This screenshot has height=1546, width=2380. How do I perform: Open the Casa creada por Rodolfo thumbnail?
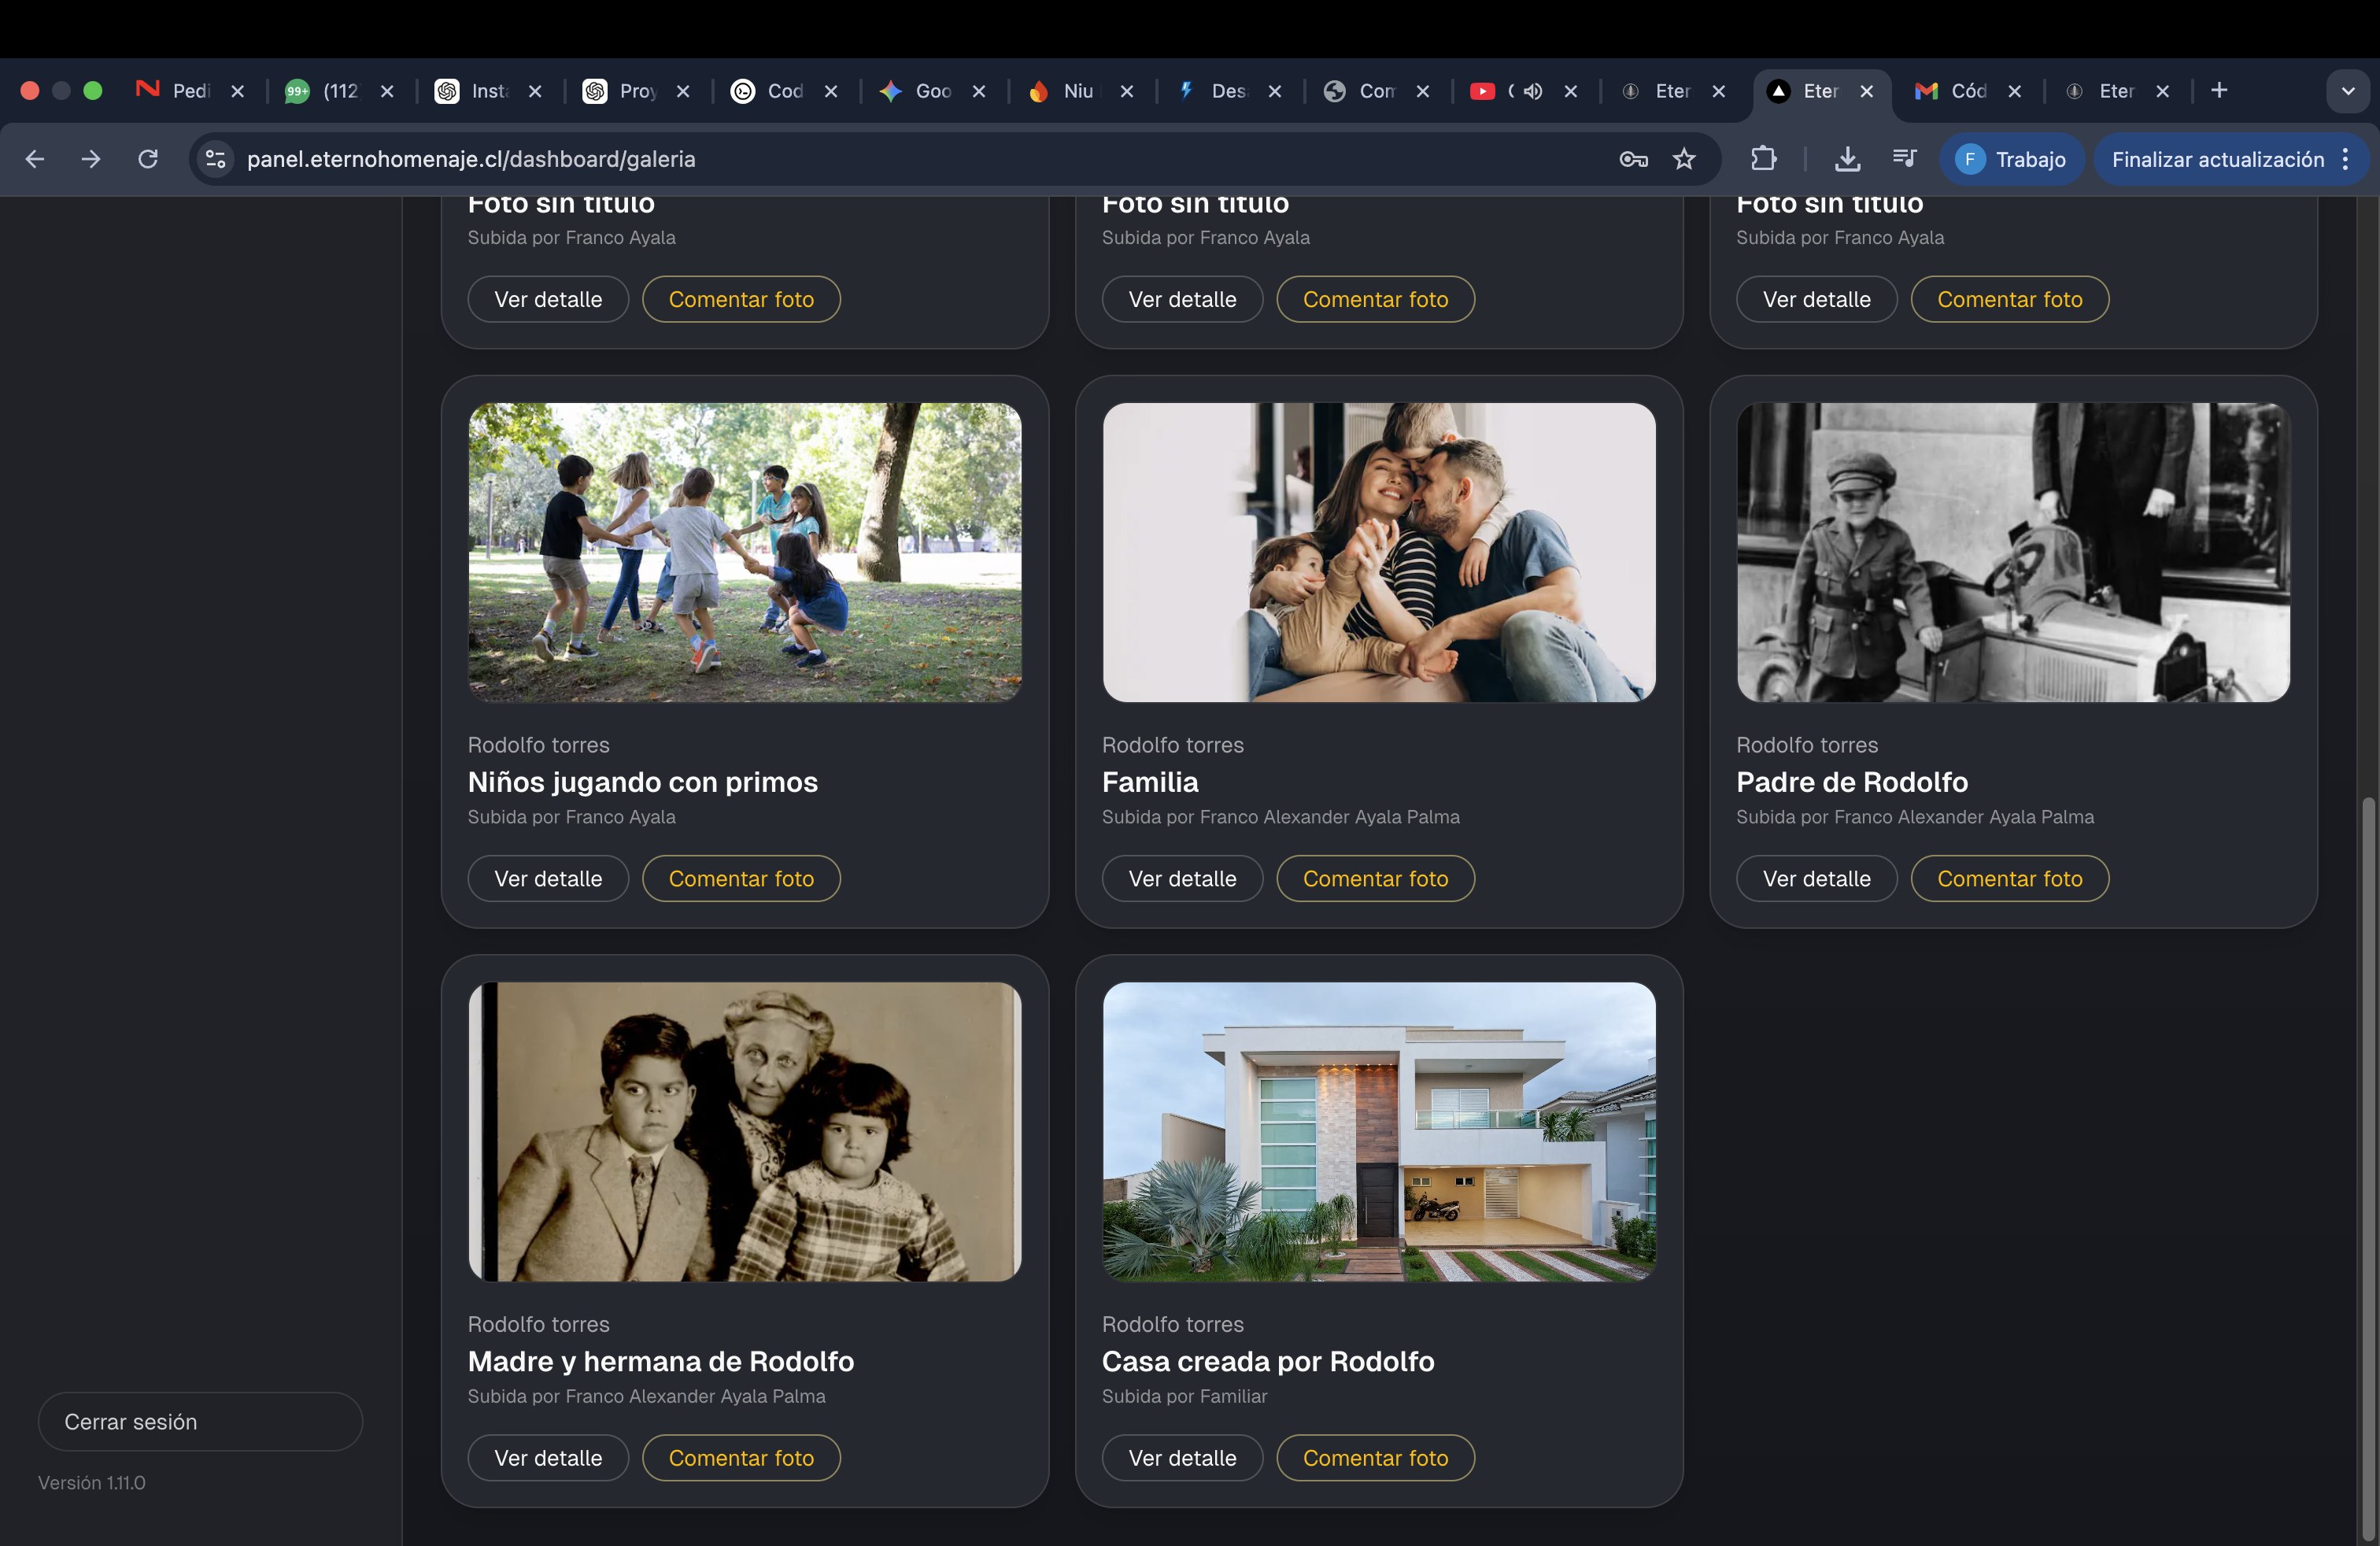1378,1131
